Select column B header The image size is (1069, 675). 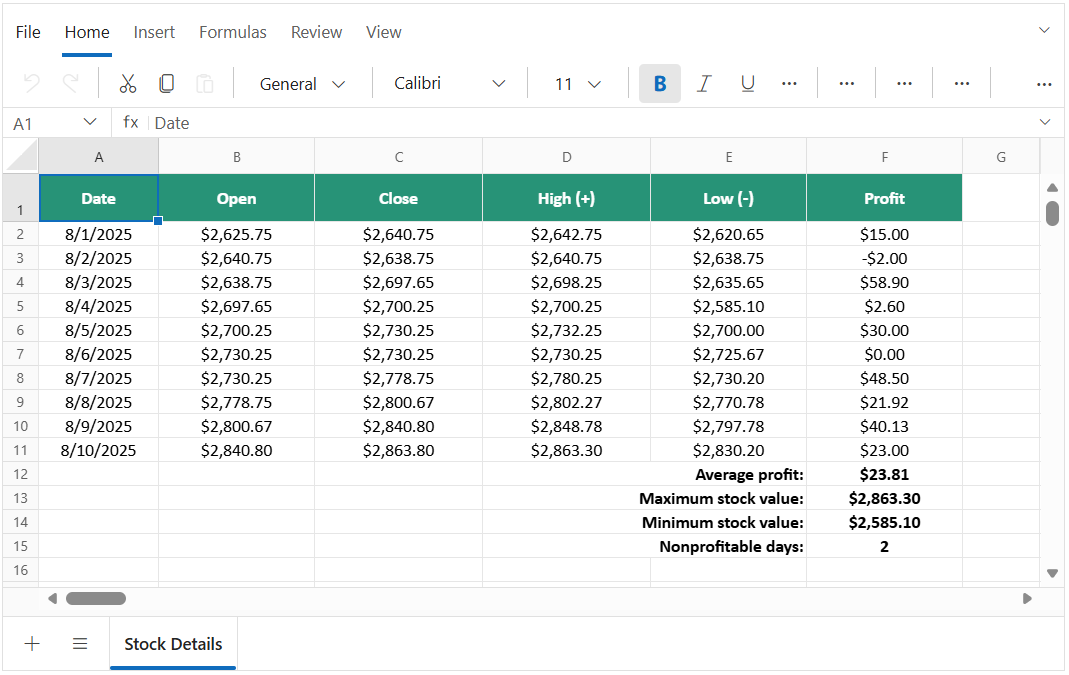click(237, 157)
